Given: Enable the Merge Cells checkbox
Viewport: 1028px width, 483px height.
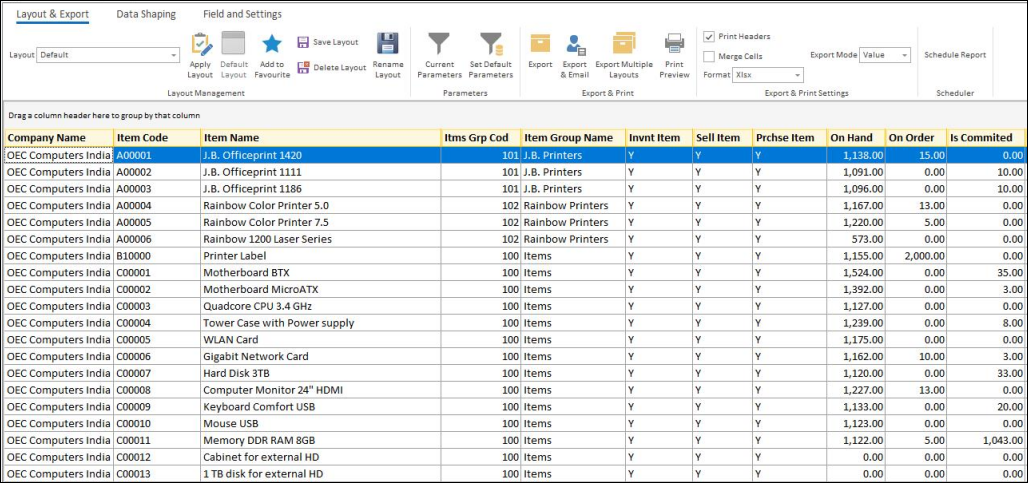Looking at the screenshot, I should [x=709, y=57].
